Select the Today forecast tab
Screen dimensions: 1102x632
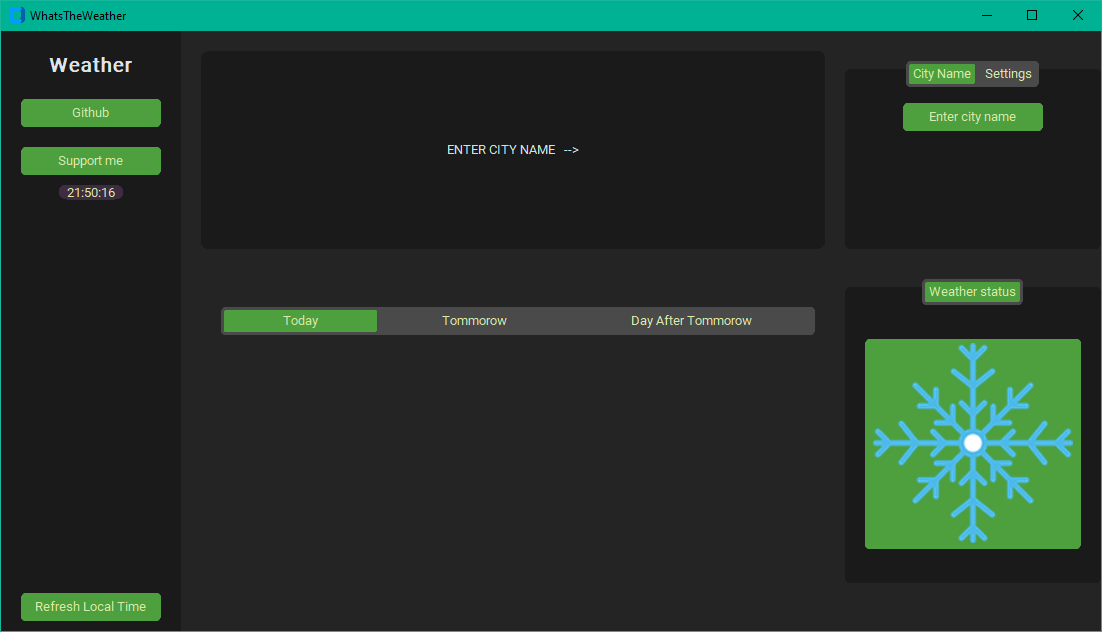pyautogui.click(x=300, y=321)
